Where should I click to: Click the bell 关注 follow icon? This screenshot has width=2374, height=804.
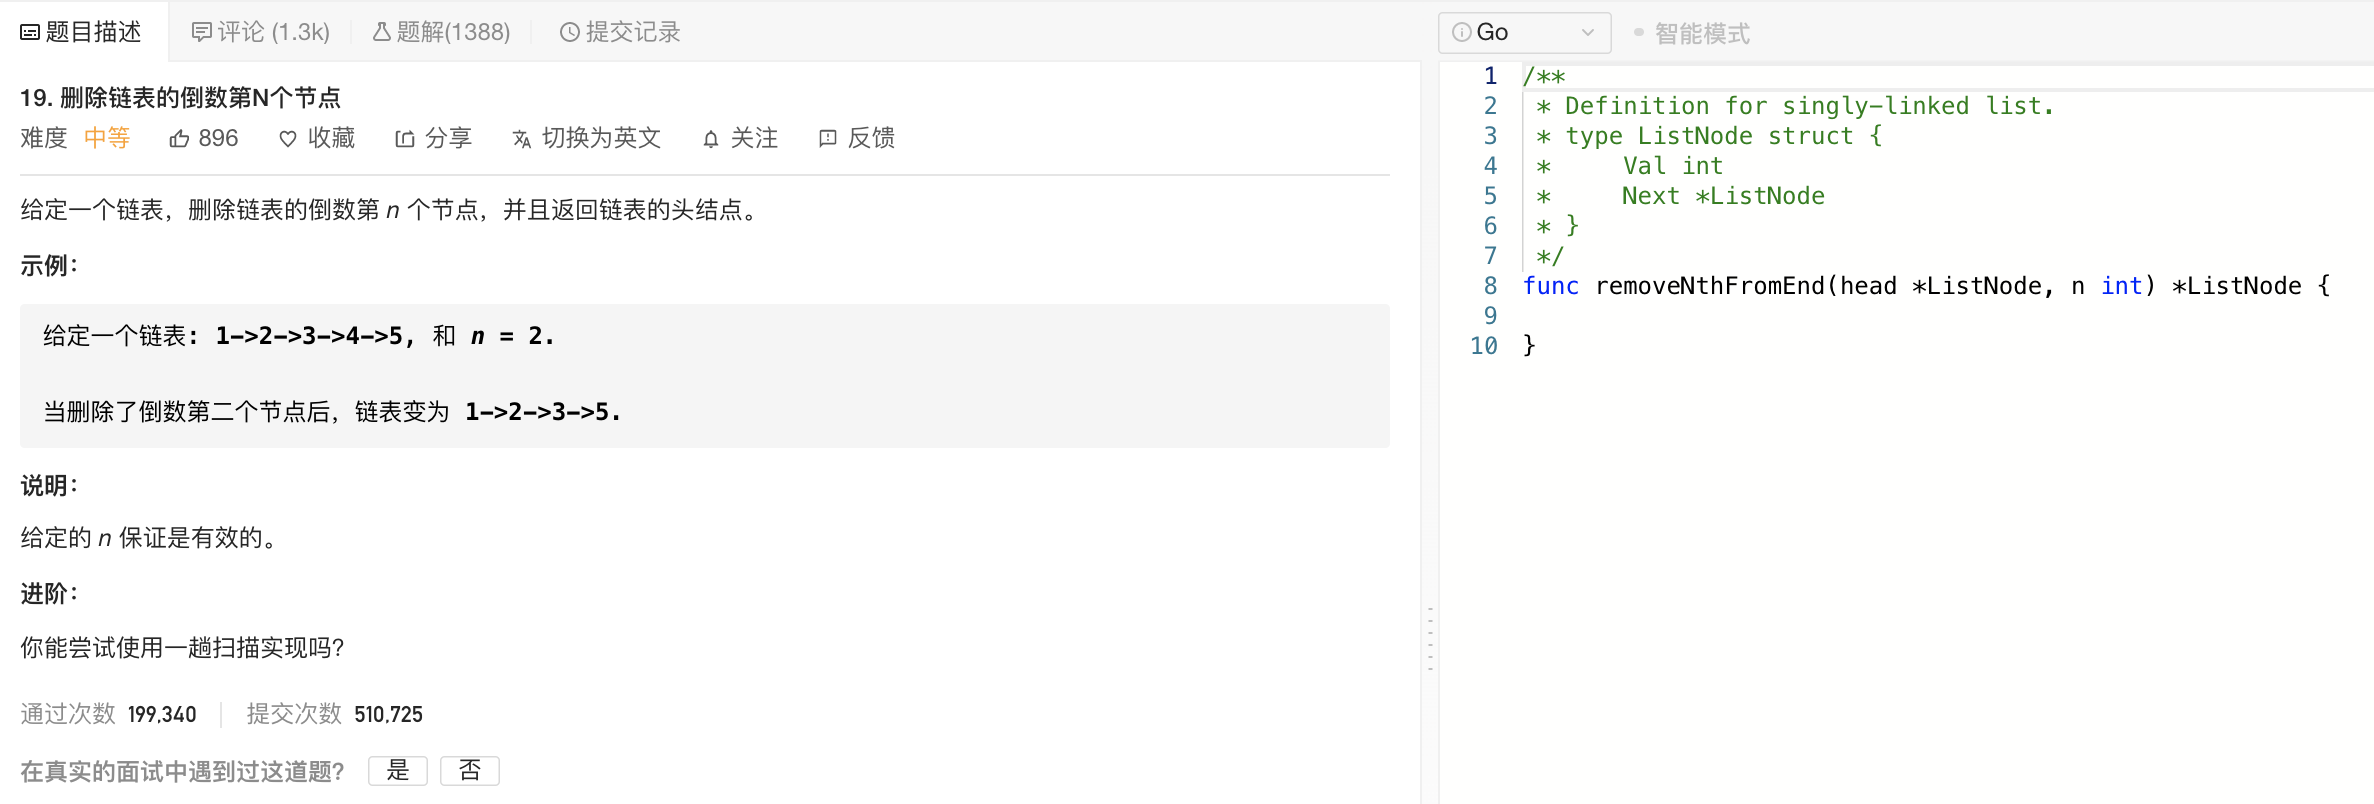coord(710,139)
